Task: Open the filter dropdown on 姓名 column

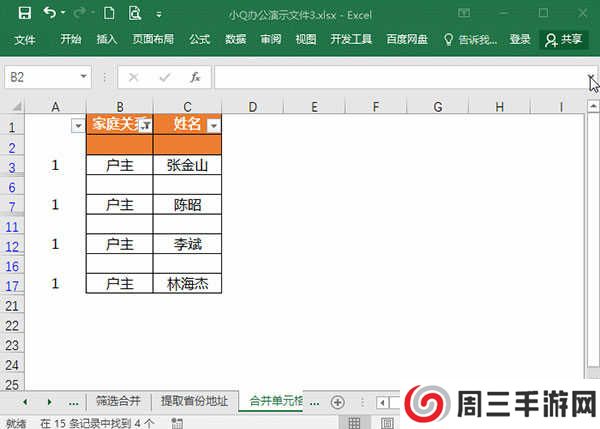Action: (x=212, y=125)
